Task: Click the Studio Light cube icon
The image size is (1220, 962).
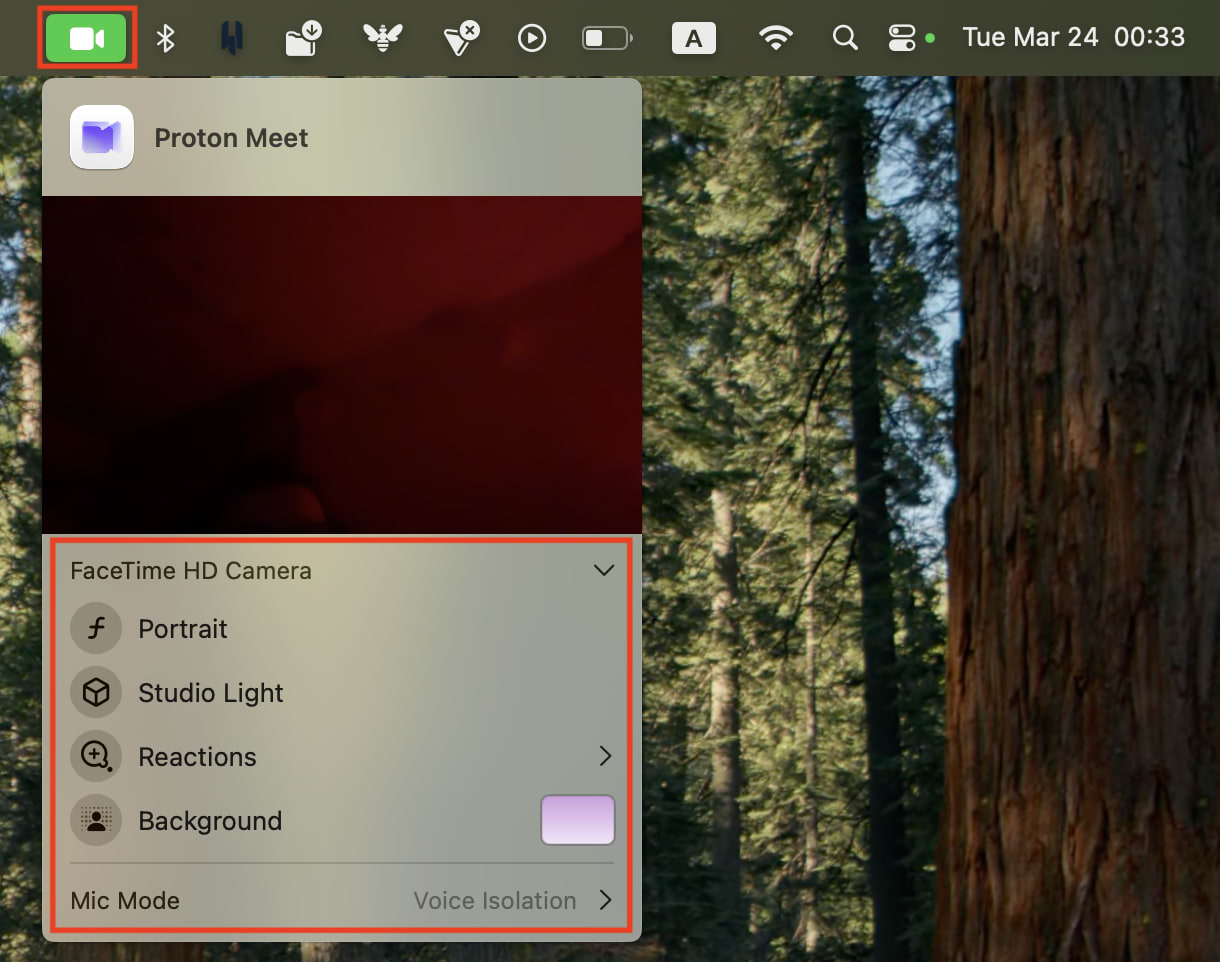Action: [x=96, y=692]
